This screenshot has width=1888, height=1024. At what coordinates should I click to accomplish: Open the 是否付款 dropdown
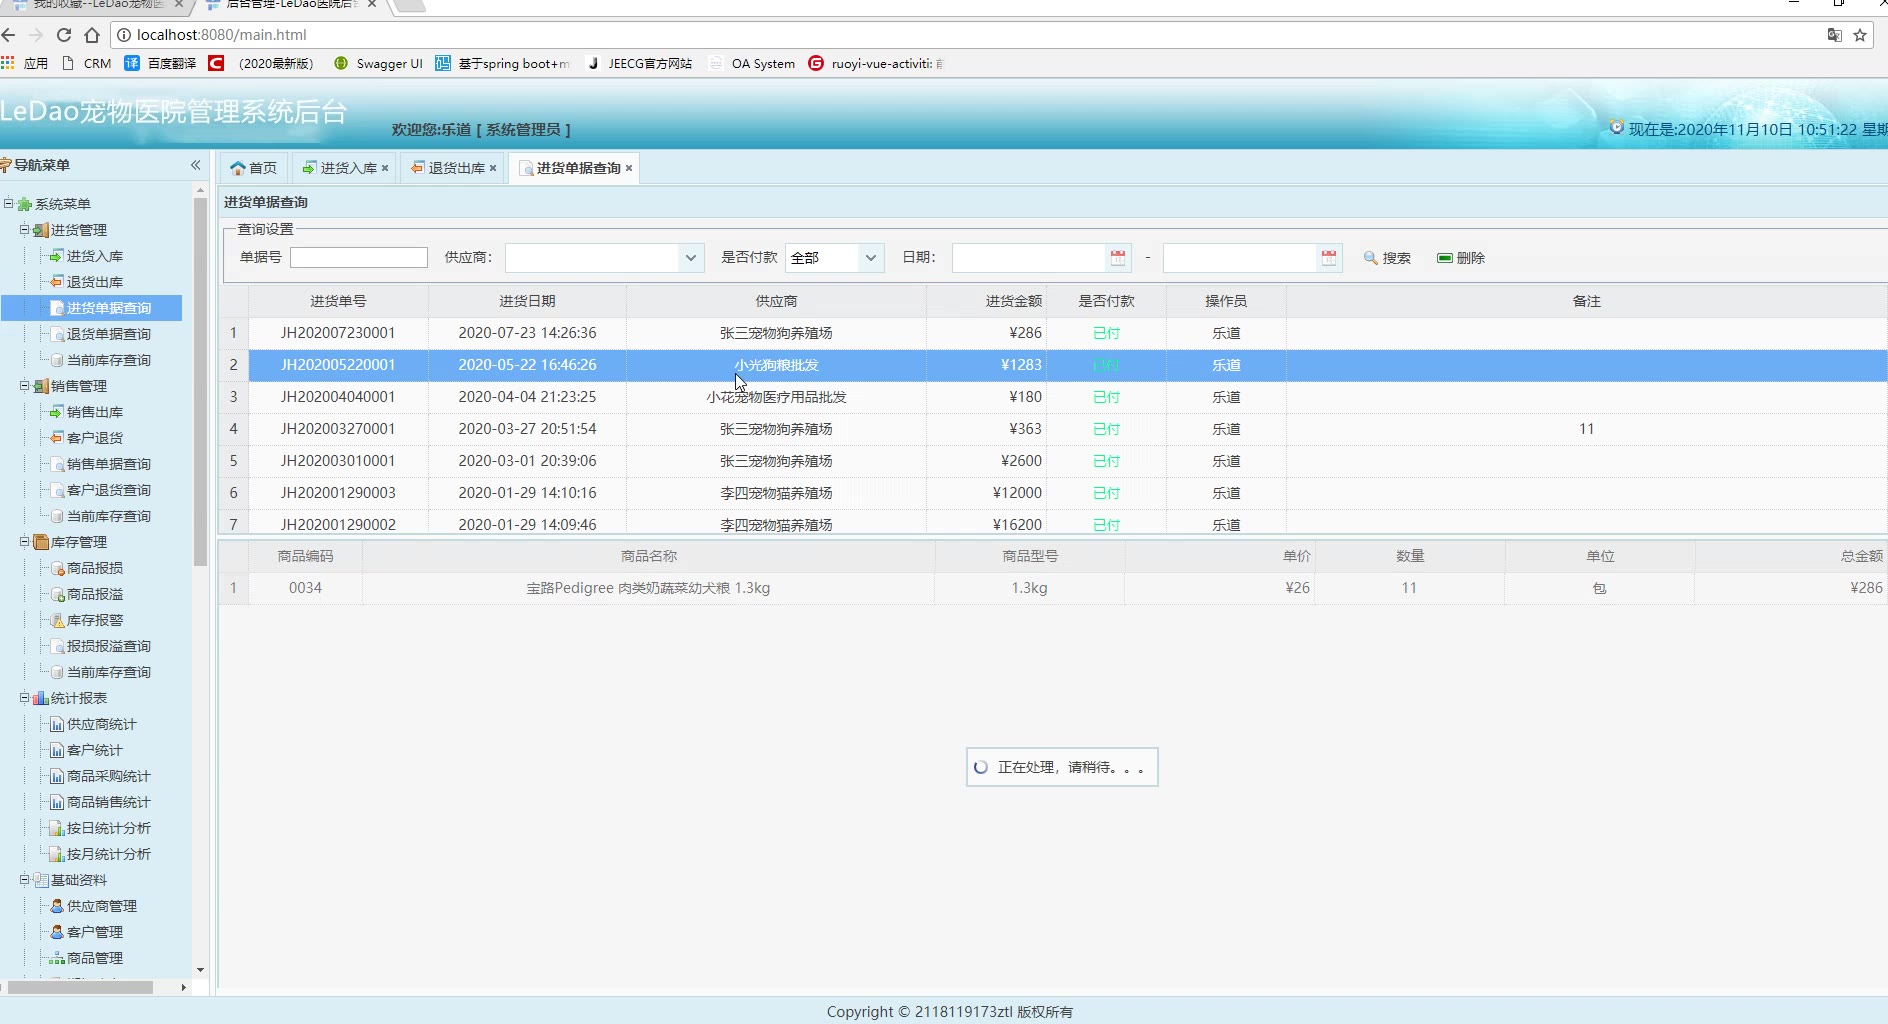click(870, 258)
